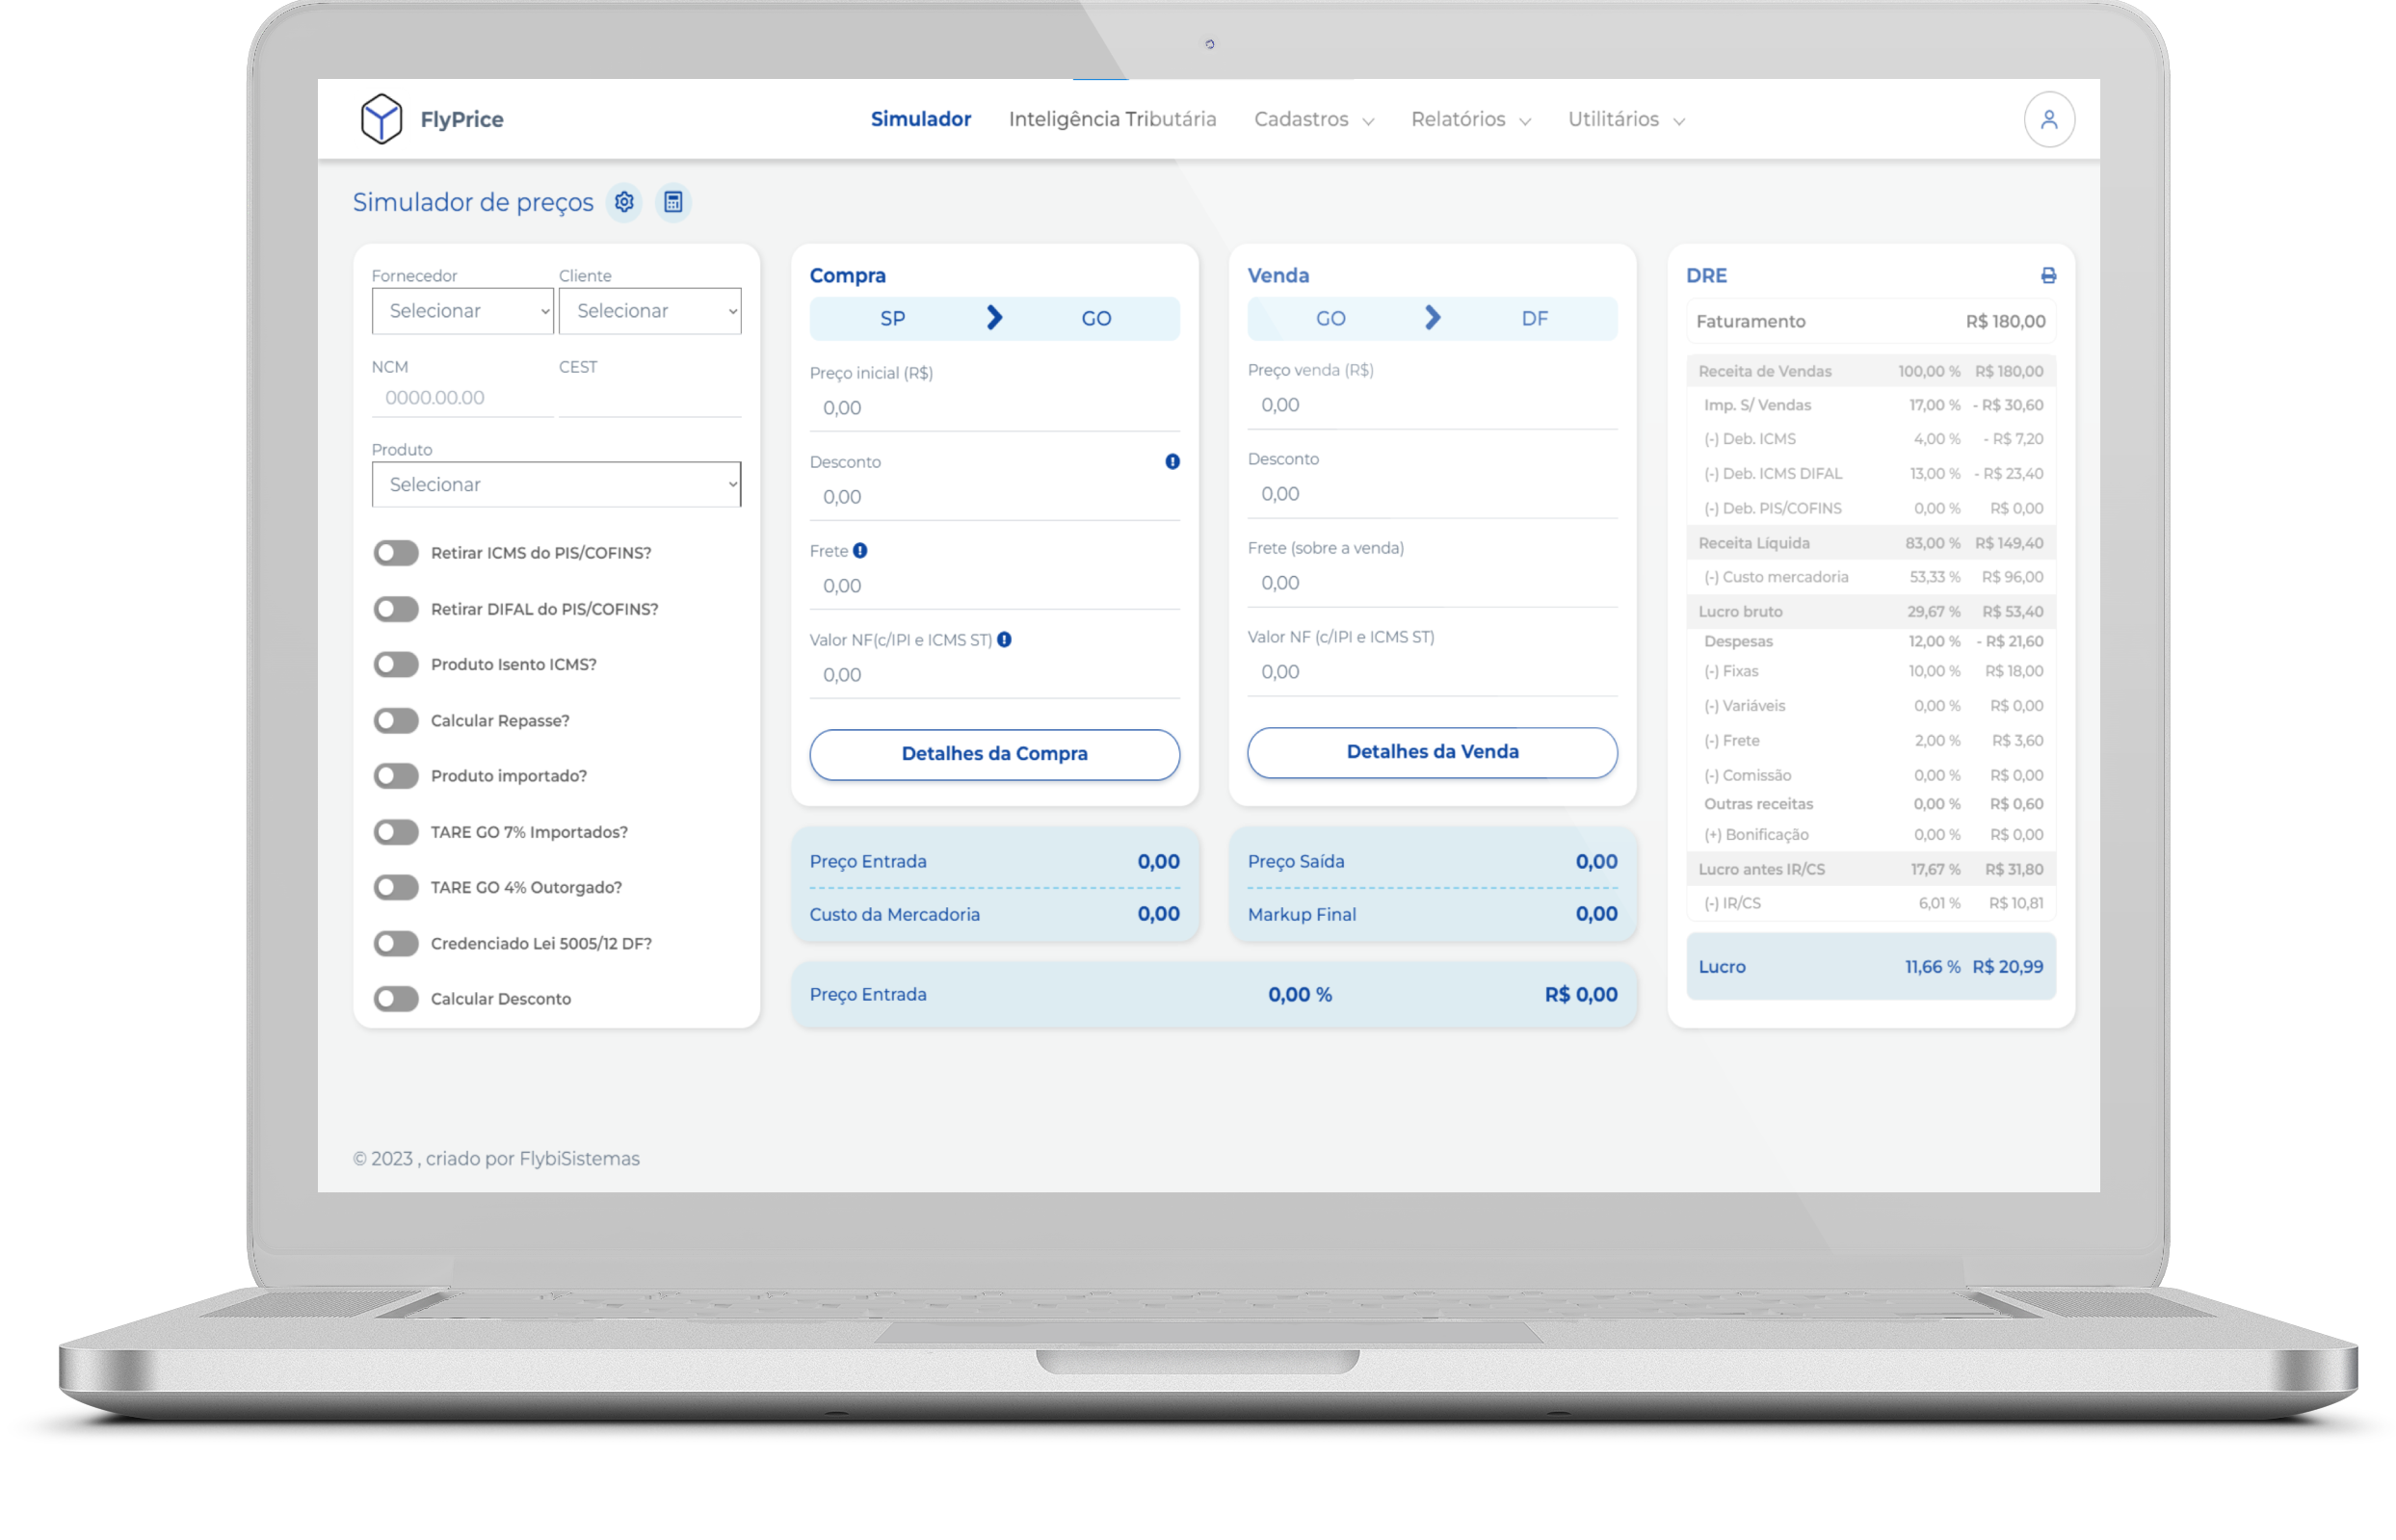
Task: Enable Produto Isento ICMS switch
Action: [396, 664]
